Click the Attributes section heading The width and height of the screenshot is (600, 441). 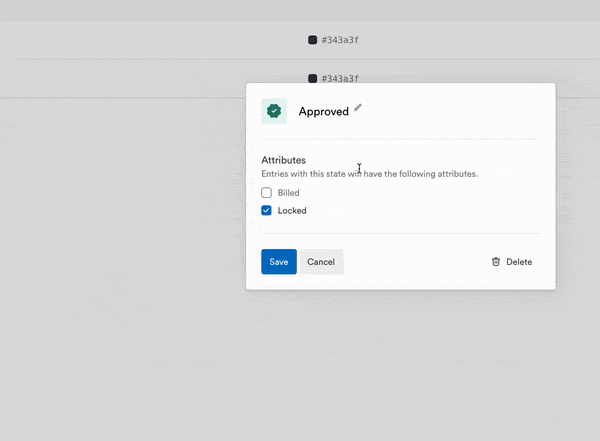pyautogui.click(x=283, y=160)
